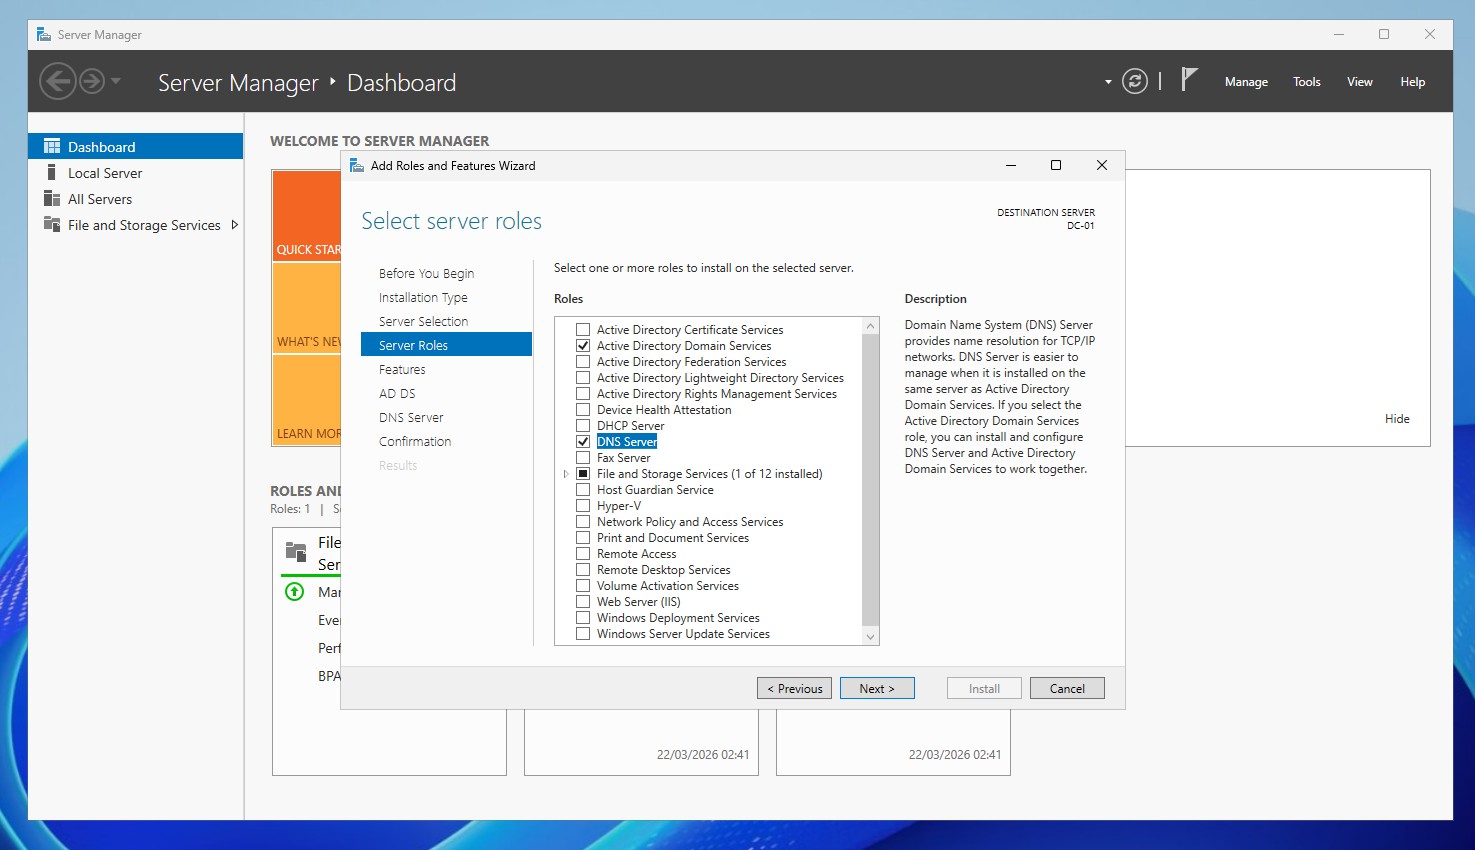Check the Web Server (IIS) role
The width and height of the screenshot is (1475, 850).
pyautogui.click(x=583, y=602)
